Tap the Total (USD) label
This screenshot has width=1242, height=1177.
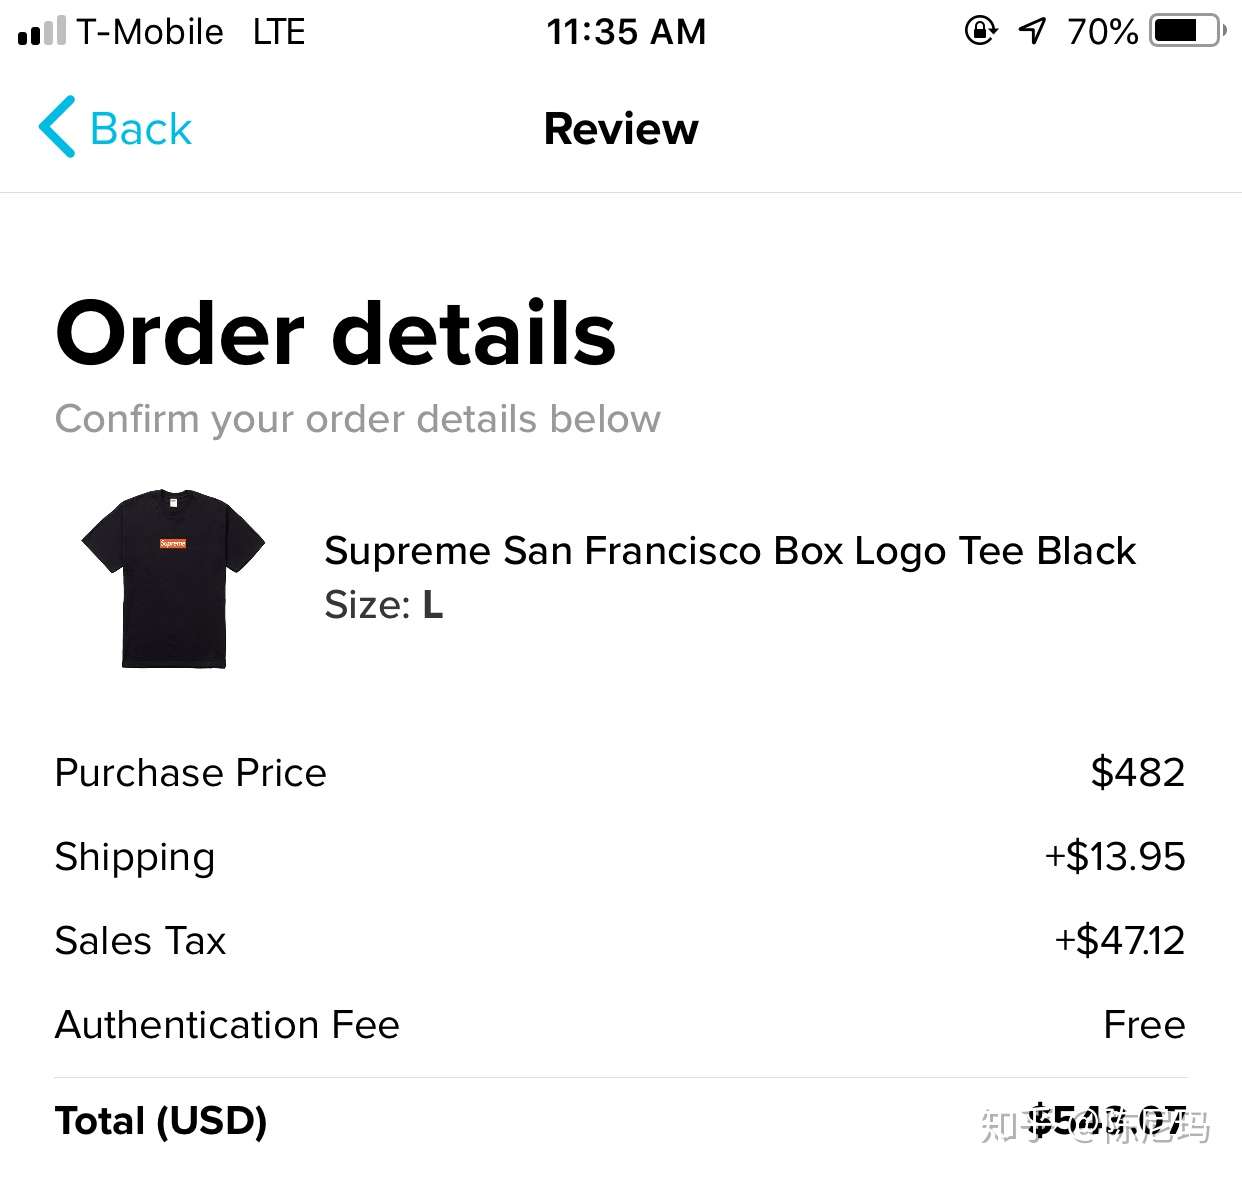(x=161, y=1121)
